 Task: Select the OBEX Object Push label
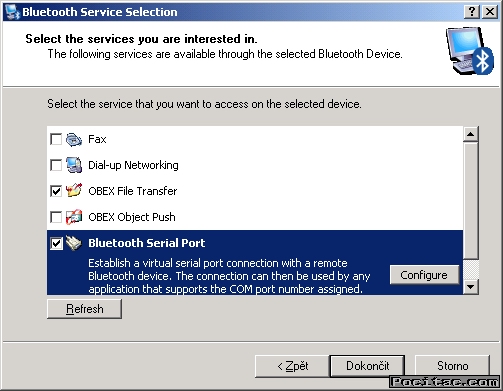132,217
